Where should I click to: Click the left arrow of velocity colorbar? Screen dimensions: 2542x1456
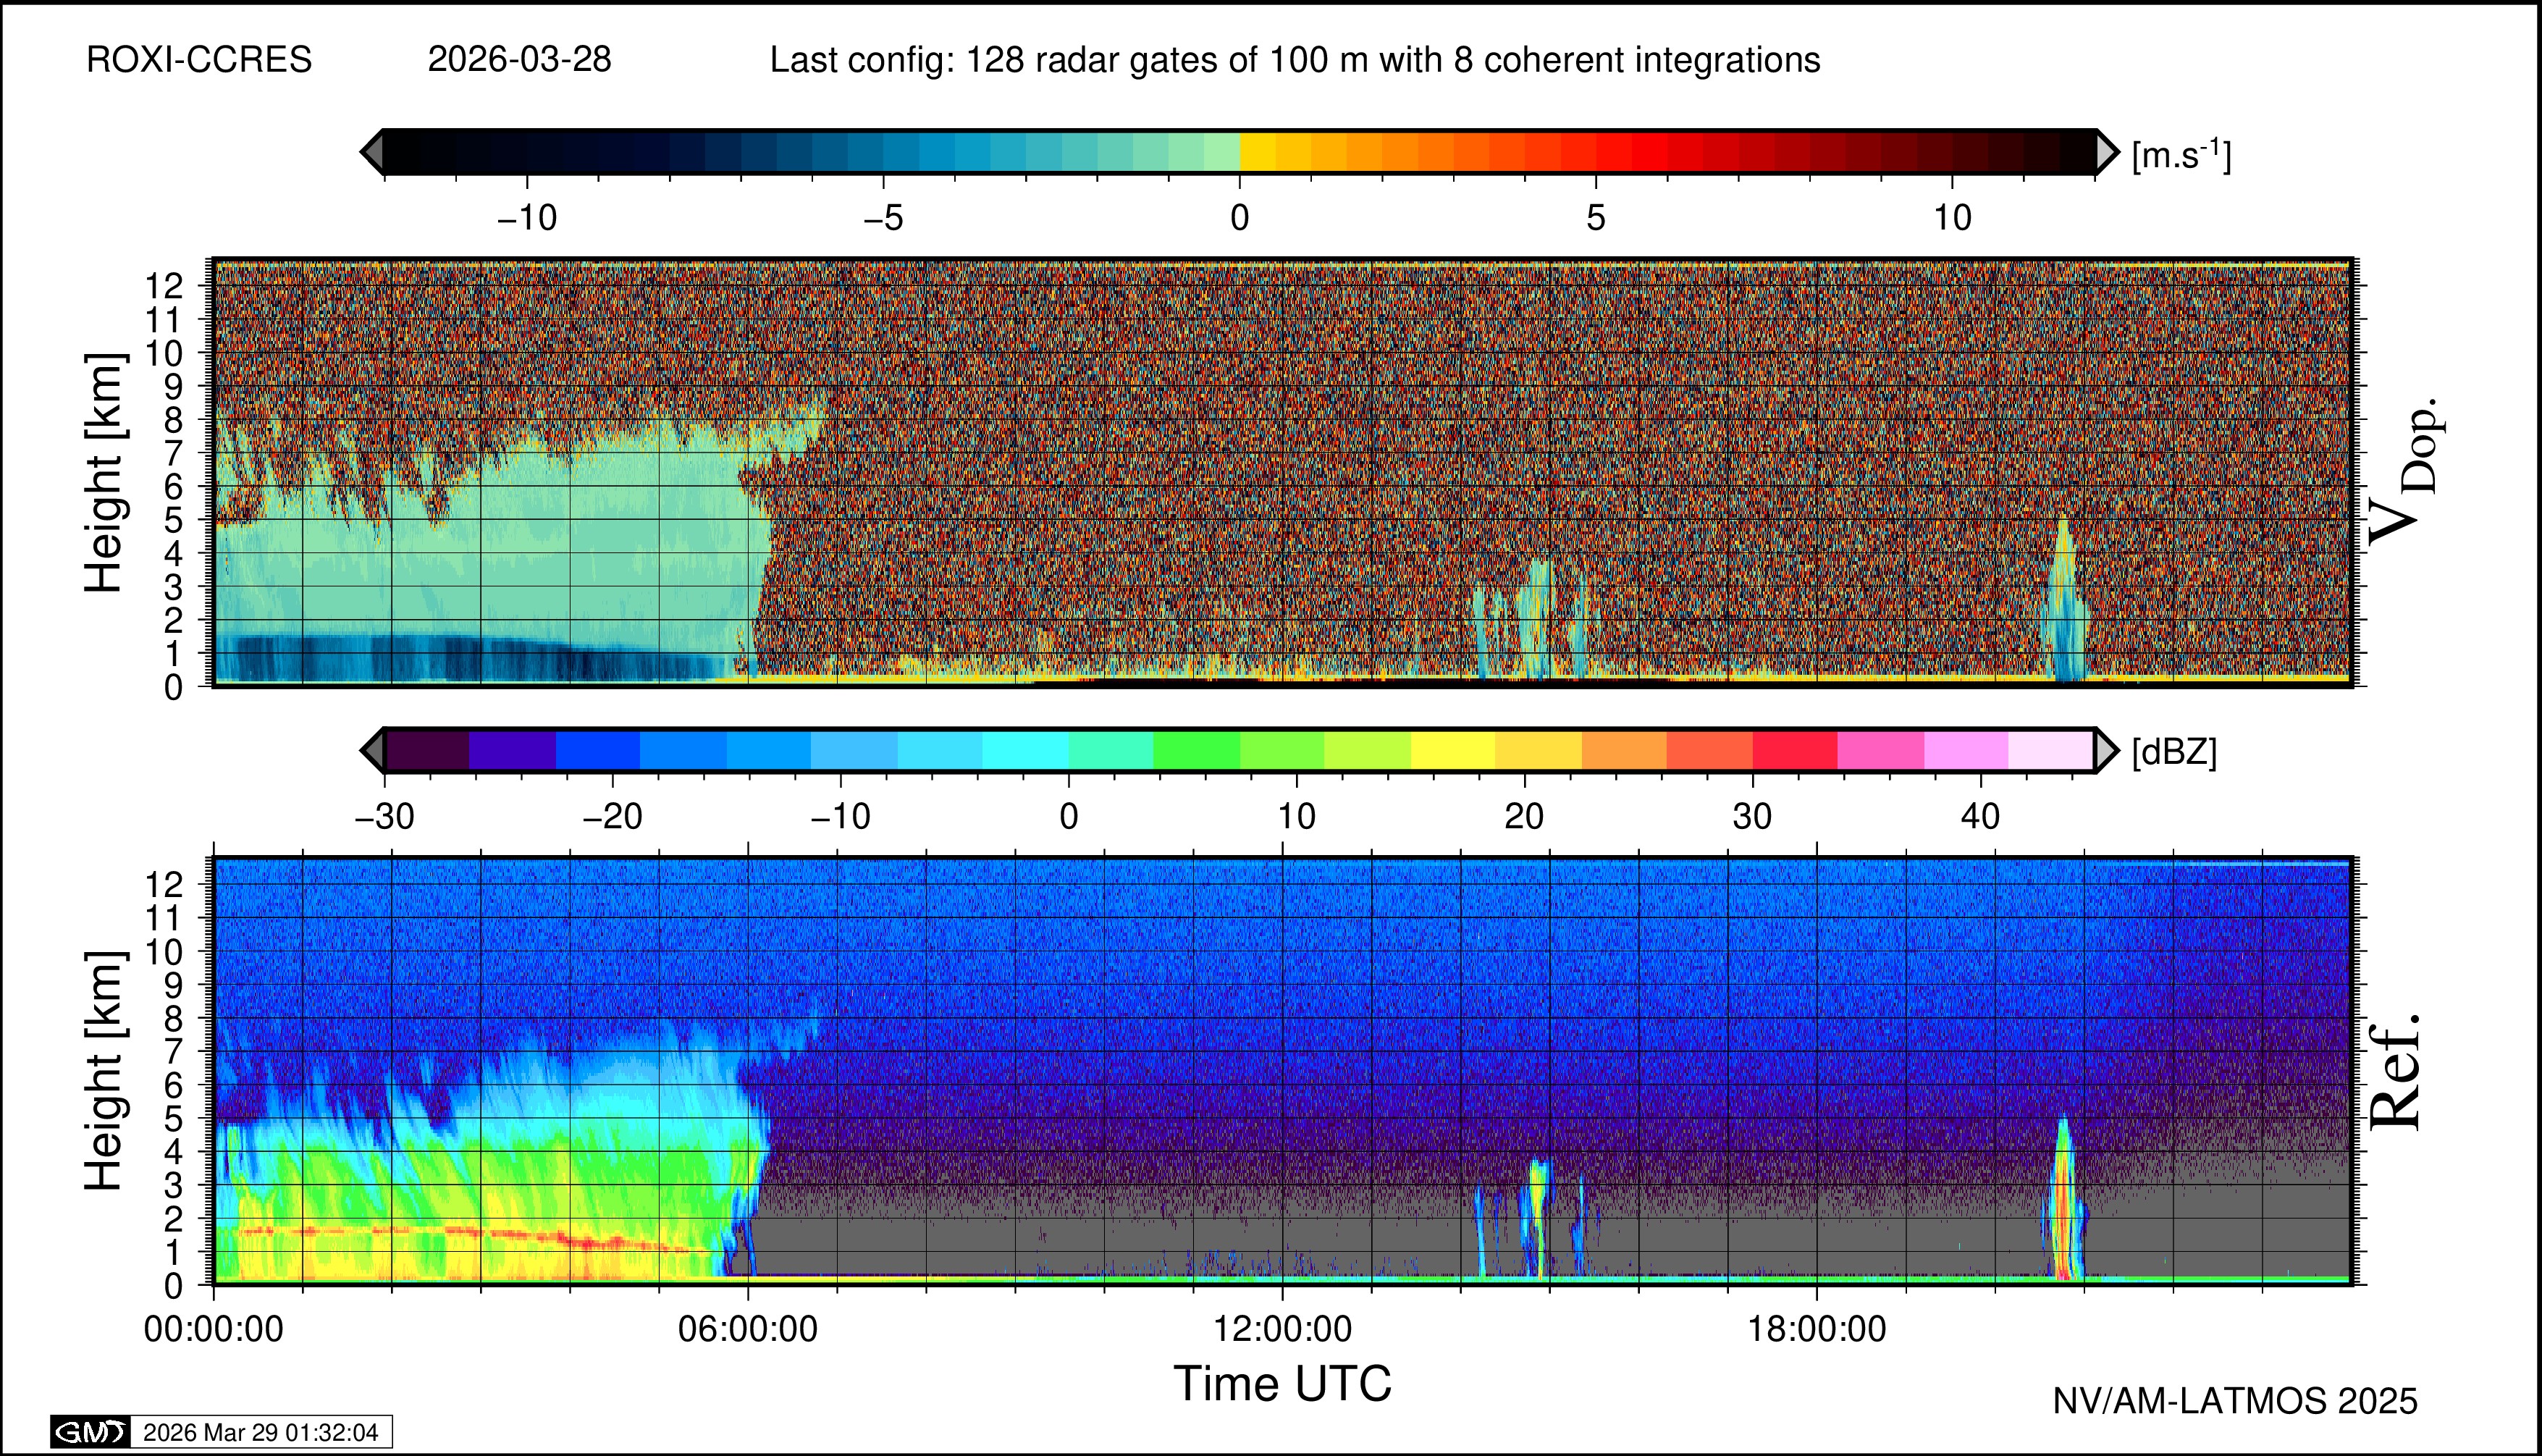372,152
